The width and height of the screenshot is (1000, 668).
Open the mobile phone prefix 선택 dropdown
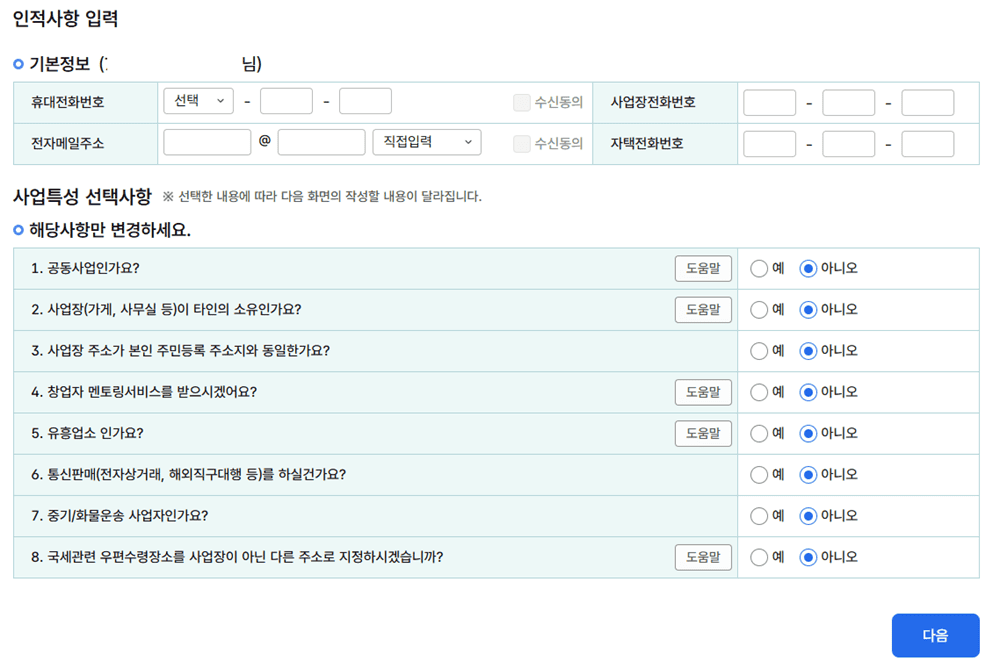198,101
